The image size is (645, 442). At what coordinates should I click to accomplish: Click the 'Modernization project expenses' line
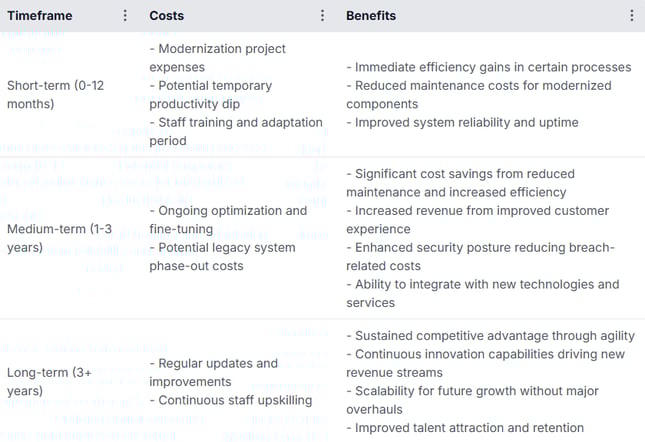click(x=218, y=58)
